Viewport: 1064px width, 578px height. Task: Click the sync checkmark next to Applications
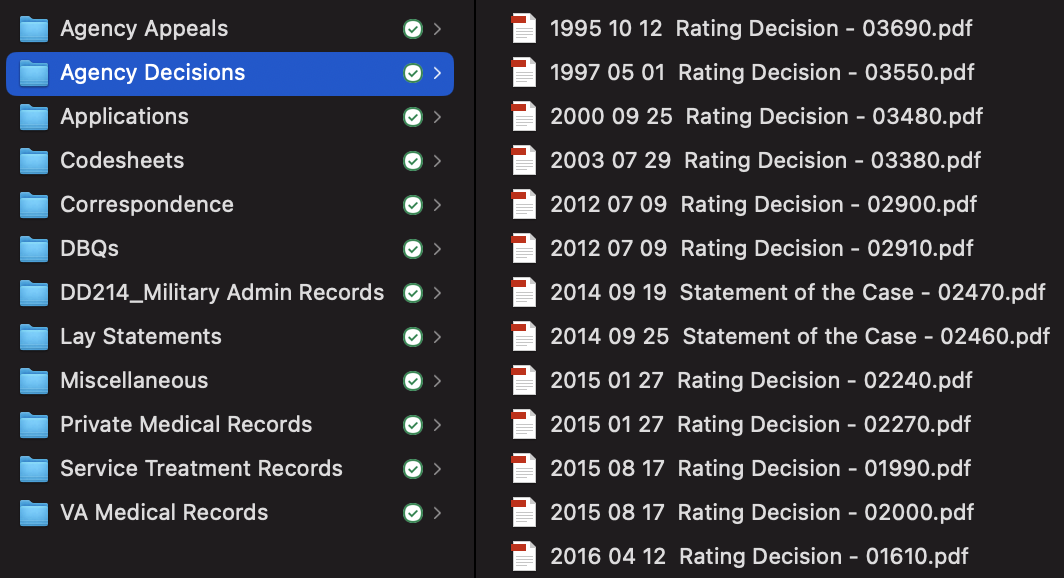pyautogui.click(x=413, y=117)
